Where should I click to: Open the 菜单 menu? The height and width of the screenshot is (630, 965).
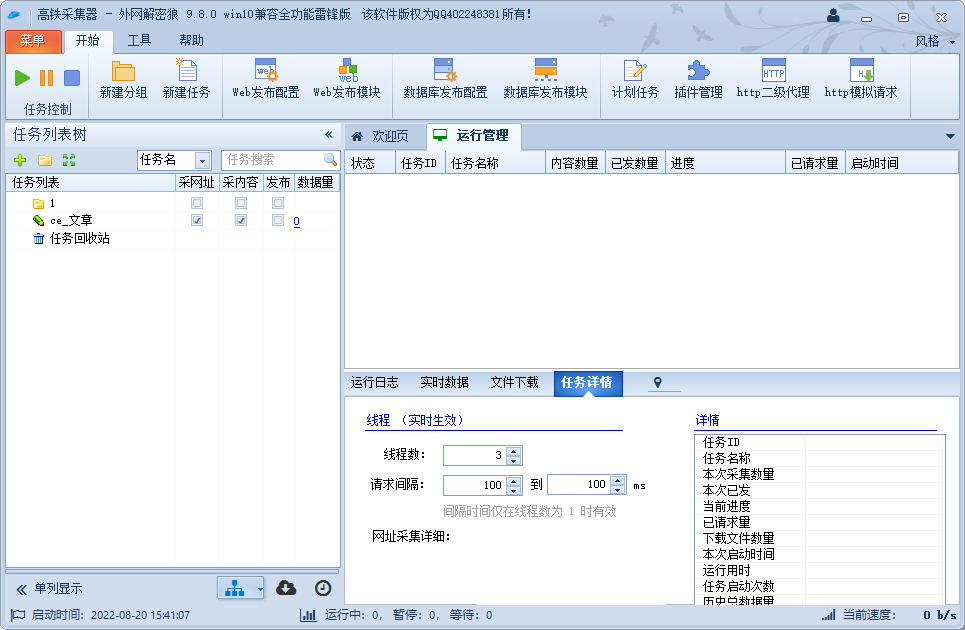pos(33,41)
